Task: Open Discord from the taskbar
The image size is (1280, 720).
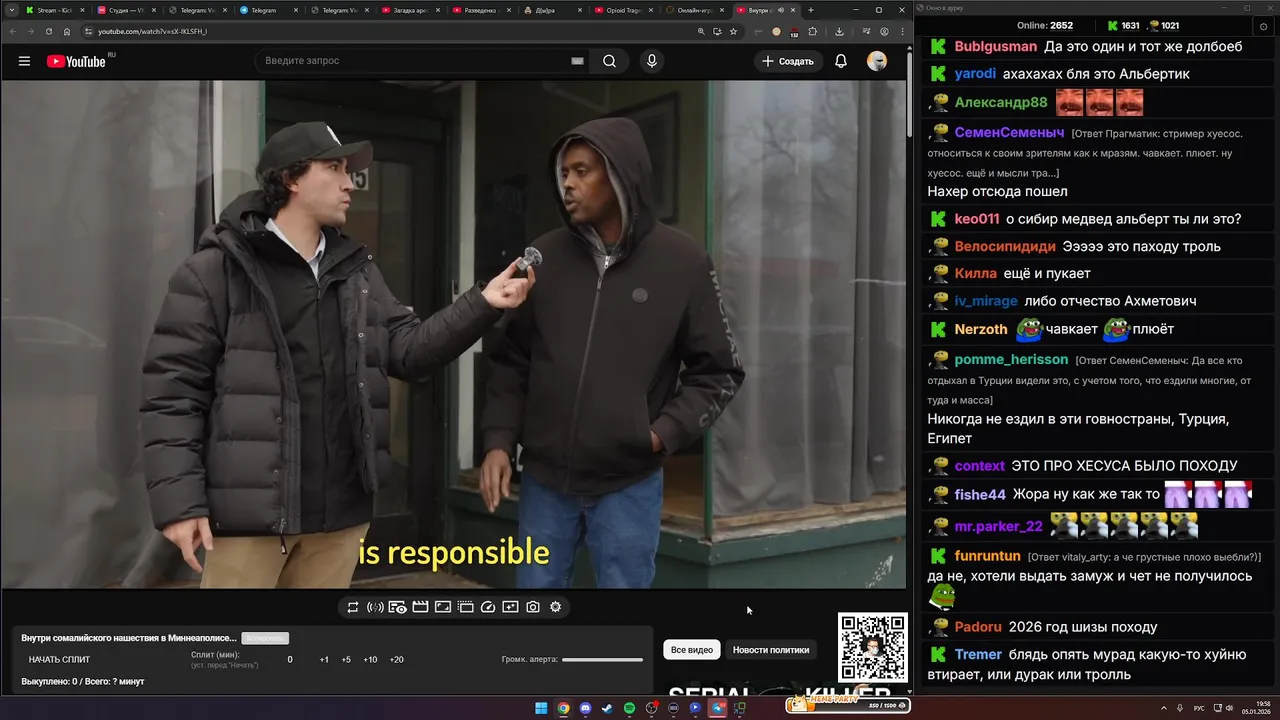Action: click(x=585, y=708)
